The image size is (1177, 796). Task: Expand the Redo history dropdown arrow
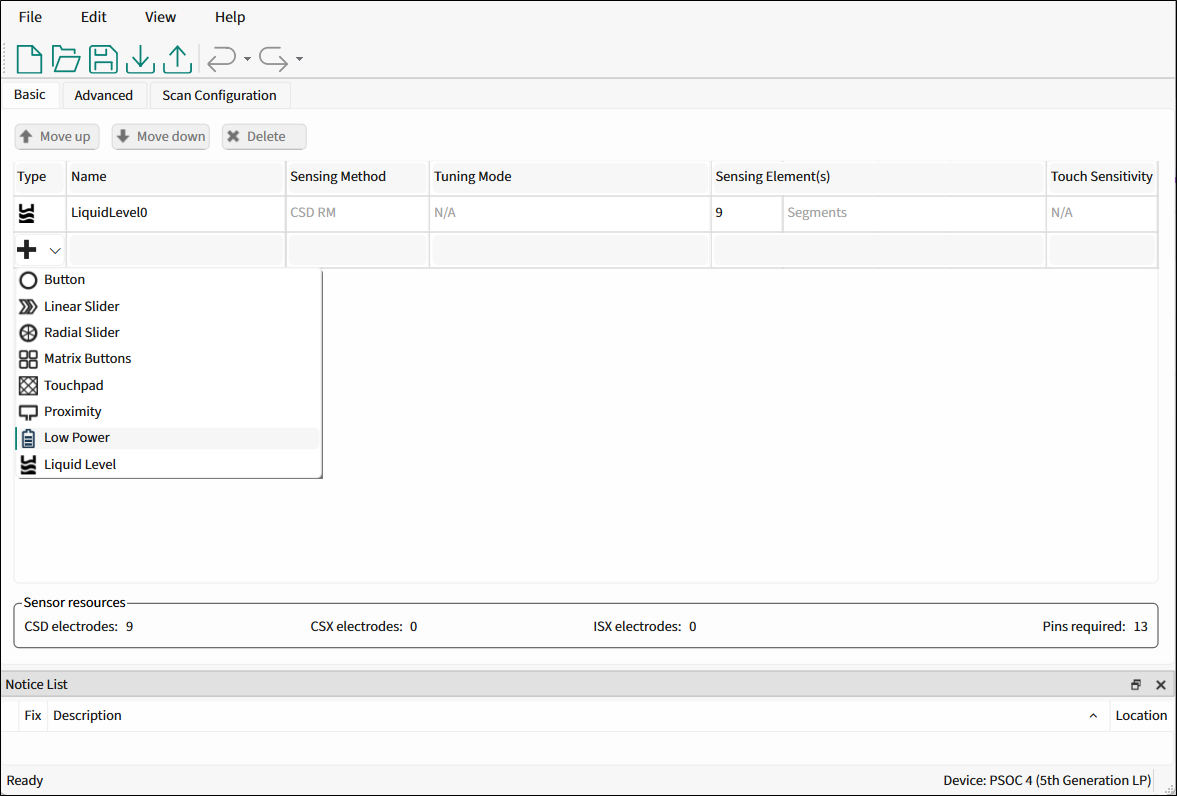[299, 60]
